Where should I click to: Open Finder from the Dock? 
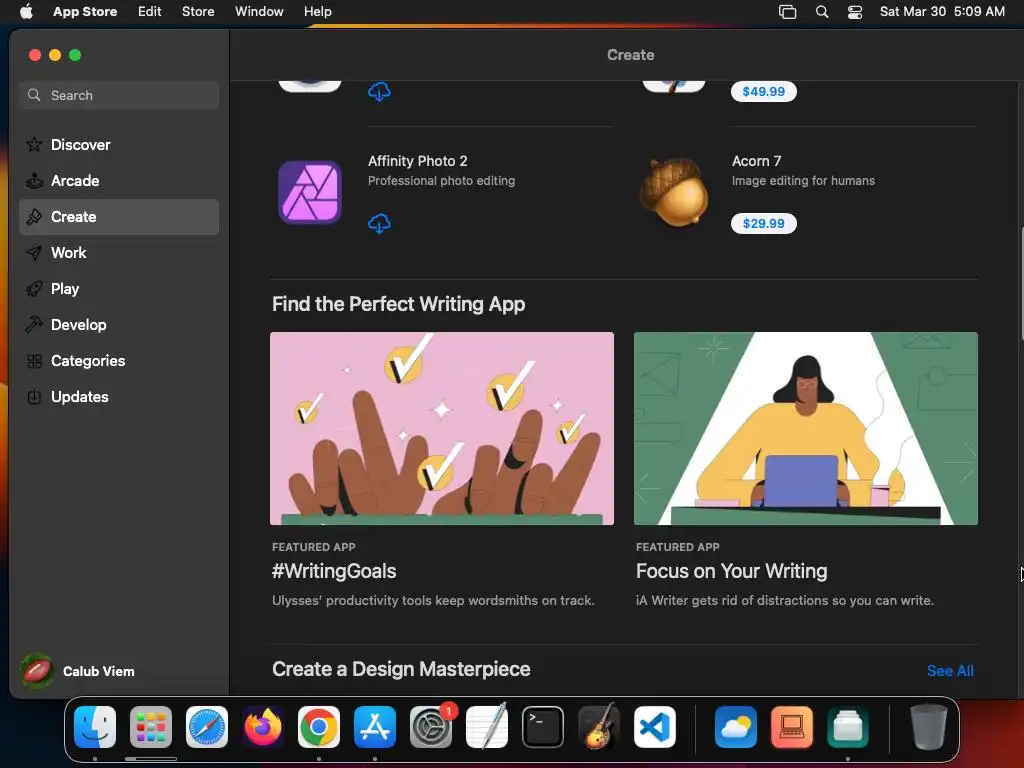[95, 727]
